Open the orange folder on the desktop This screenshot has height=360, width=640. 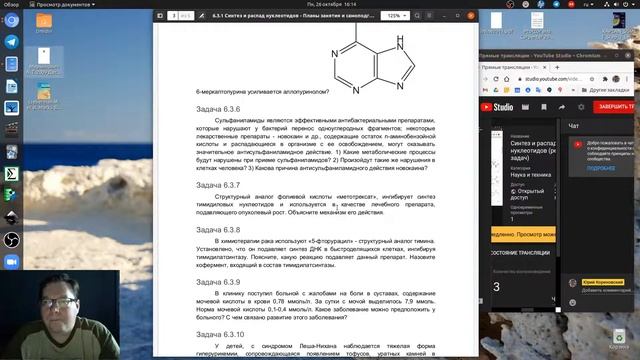click(44, 21)
